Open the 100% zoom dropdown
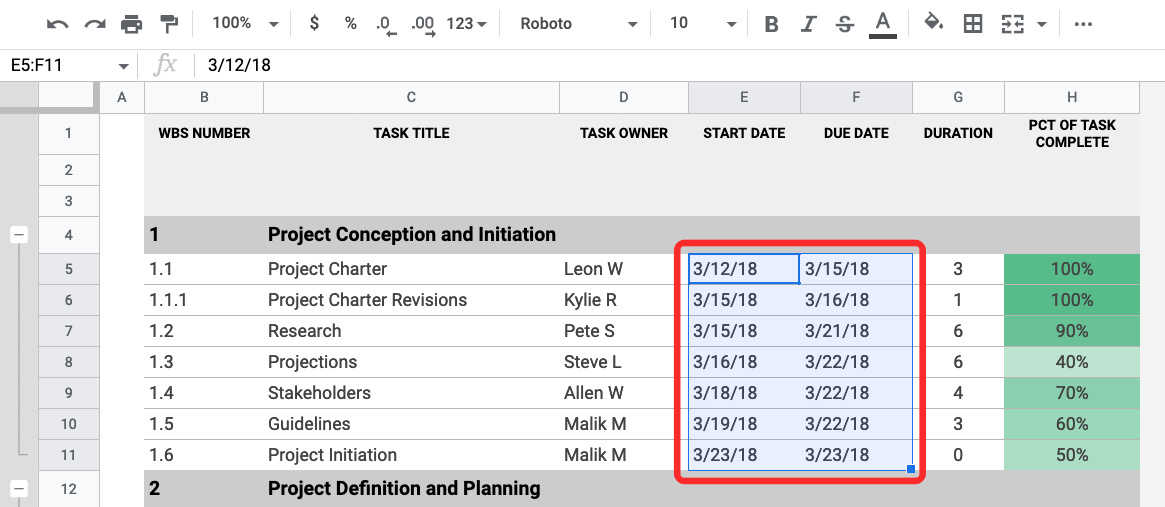Image resolution: width=1165 pixels, height=507 pixels. click(245, 24)
